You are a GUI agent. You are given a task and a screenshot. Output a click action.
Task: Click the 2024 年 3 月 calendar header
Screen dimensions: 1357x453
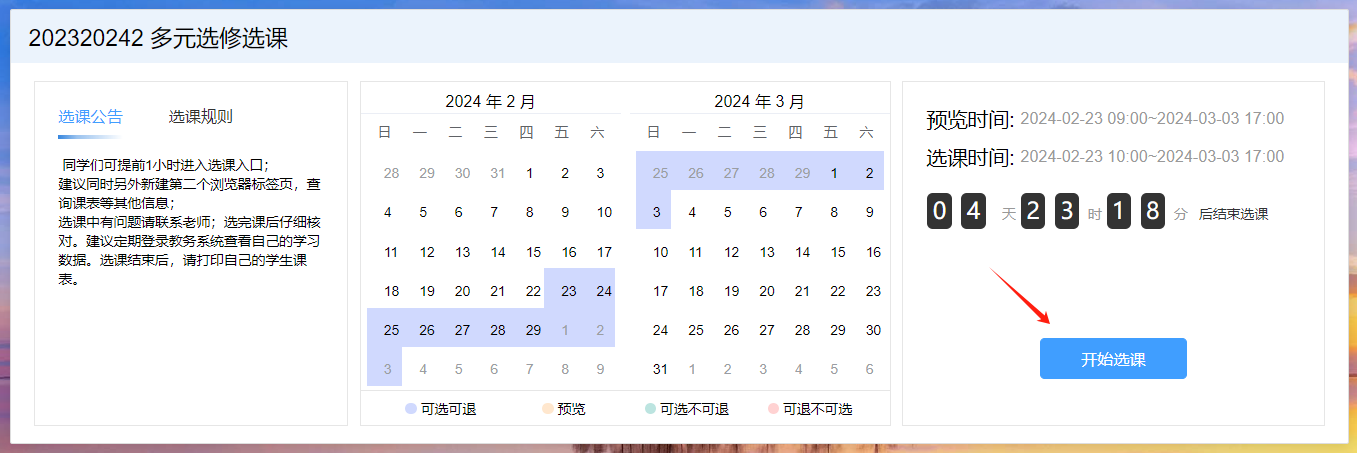(x=759, y=101)
